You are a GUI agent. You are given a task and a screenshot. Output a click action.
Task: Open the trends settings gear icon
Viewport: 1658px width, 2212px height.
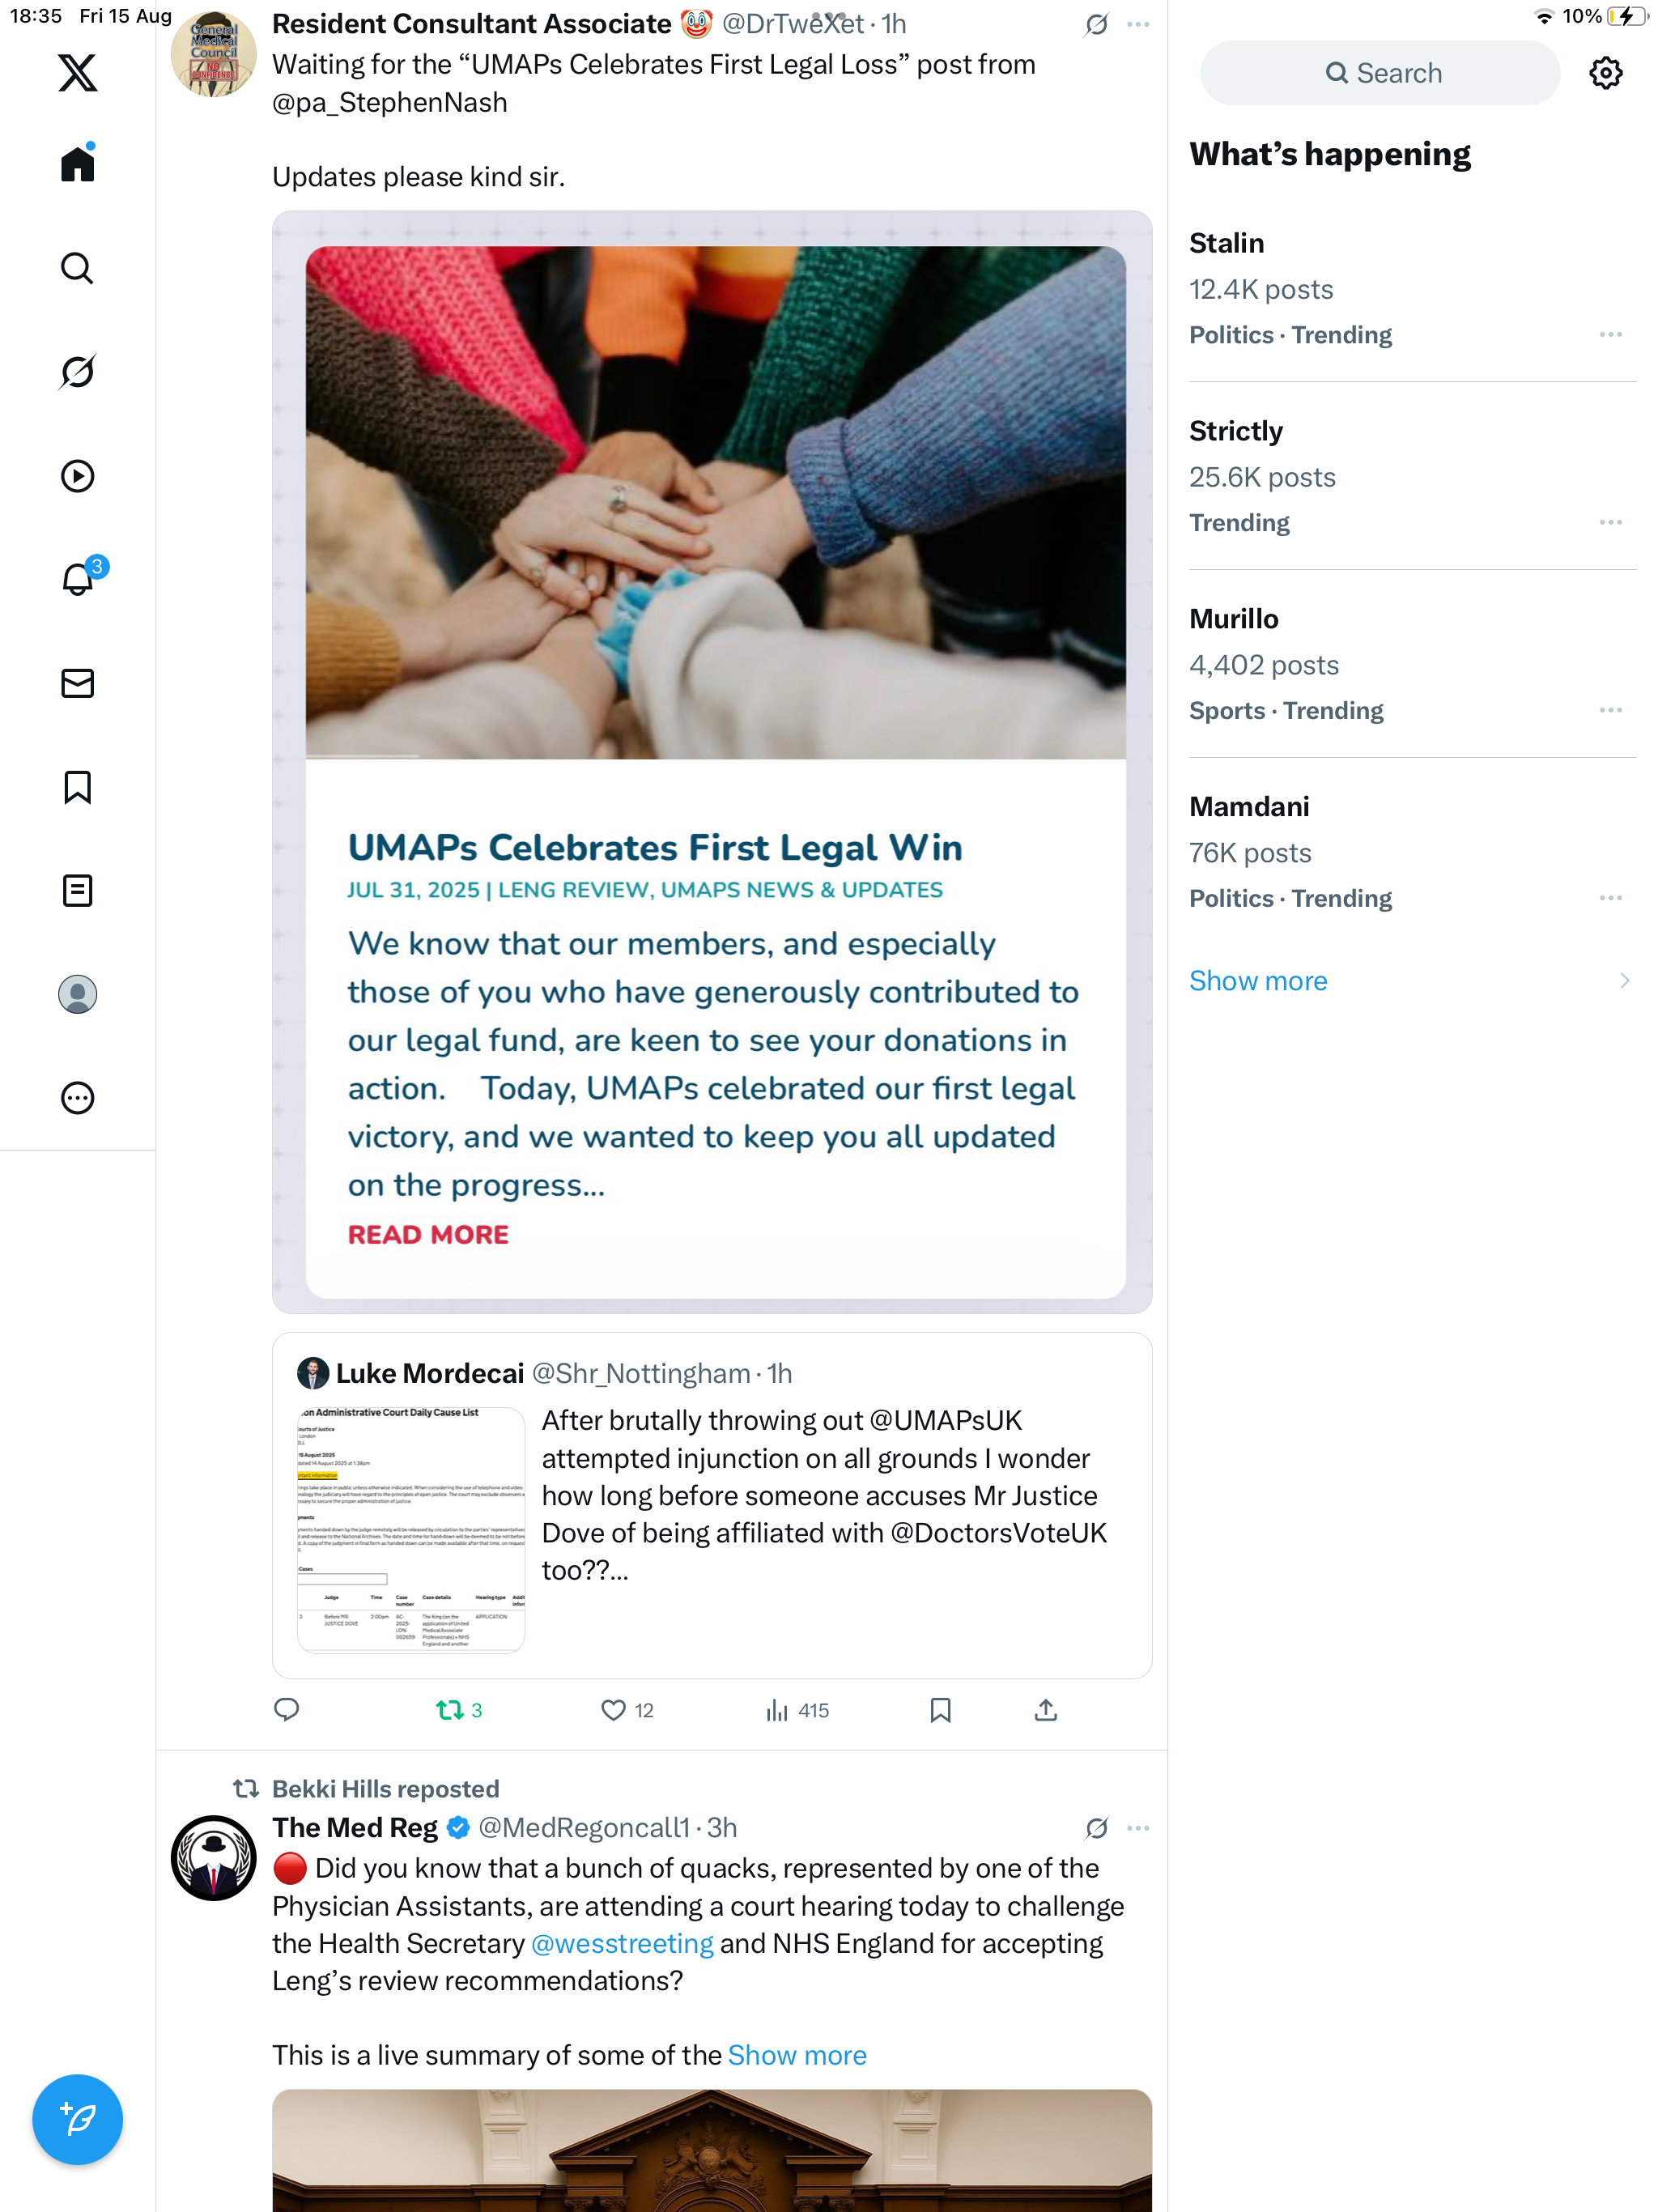[x=1605, y=73]
